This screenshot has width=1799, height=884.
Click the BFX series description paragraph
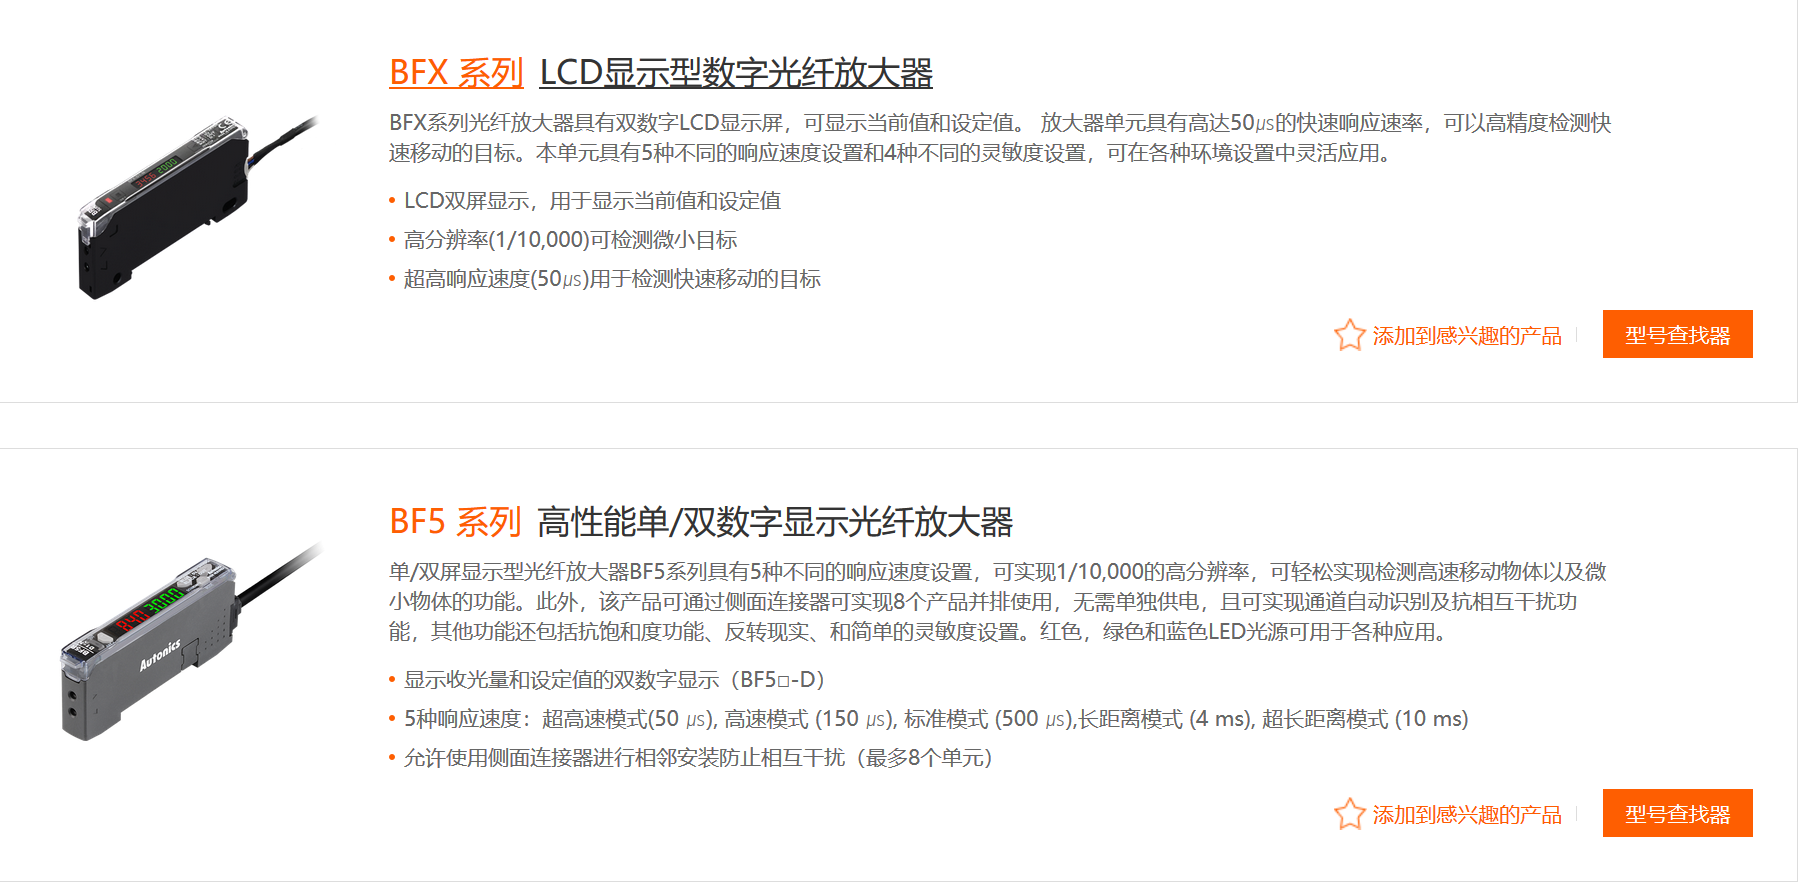pyautogui.click(x=998, y=138)
